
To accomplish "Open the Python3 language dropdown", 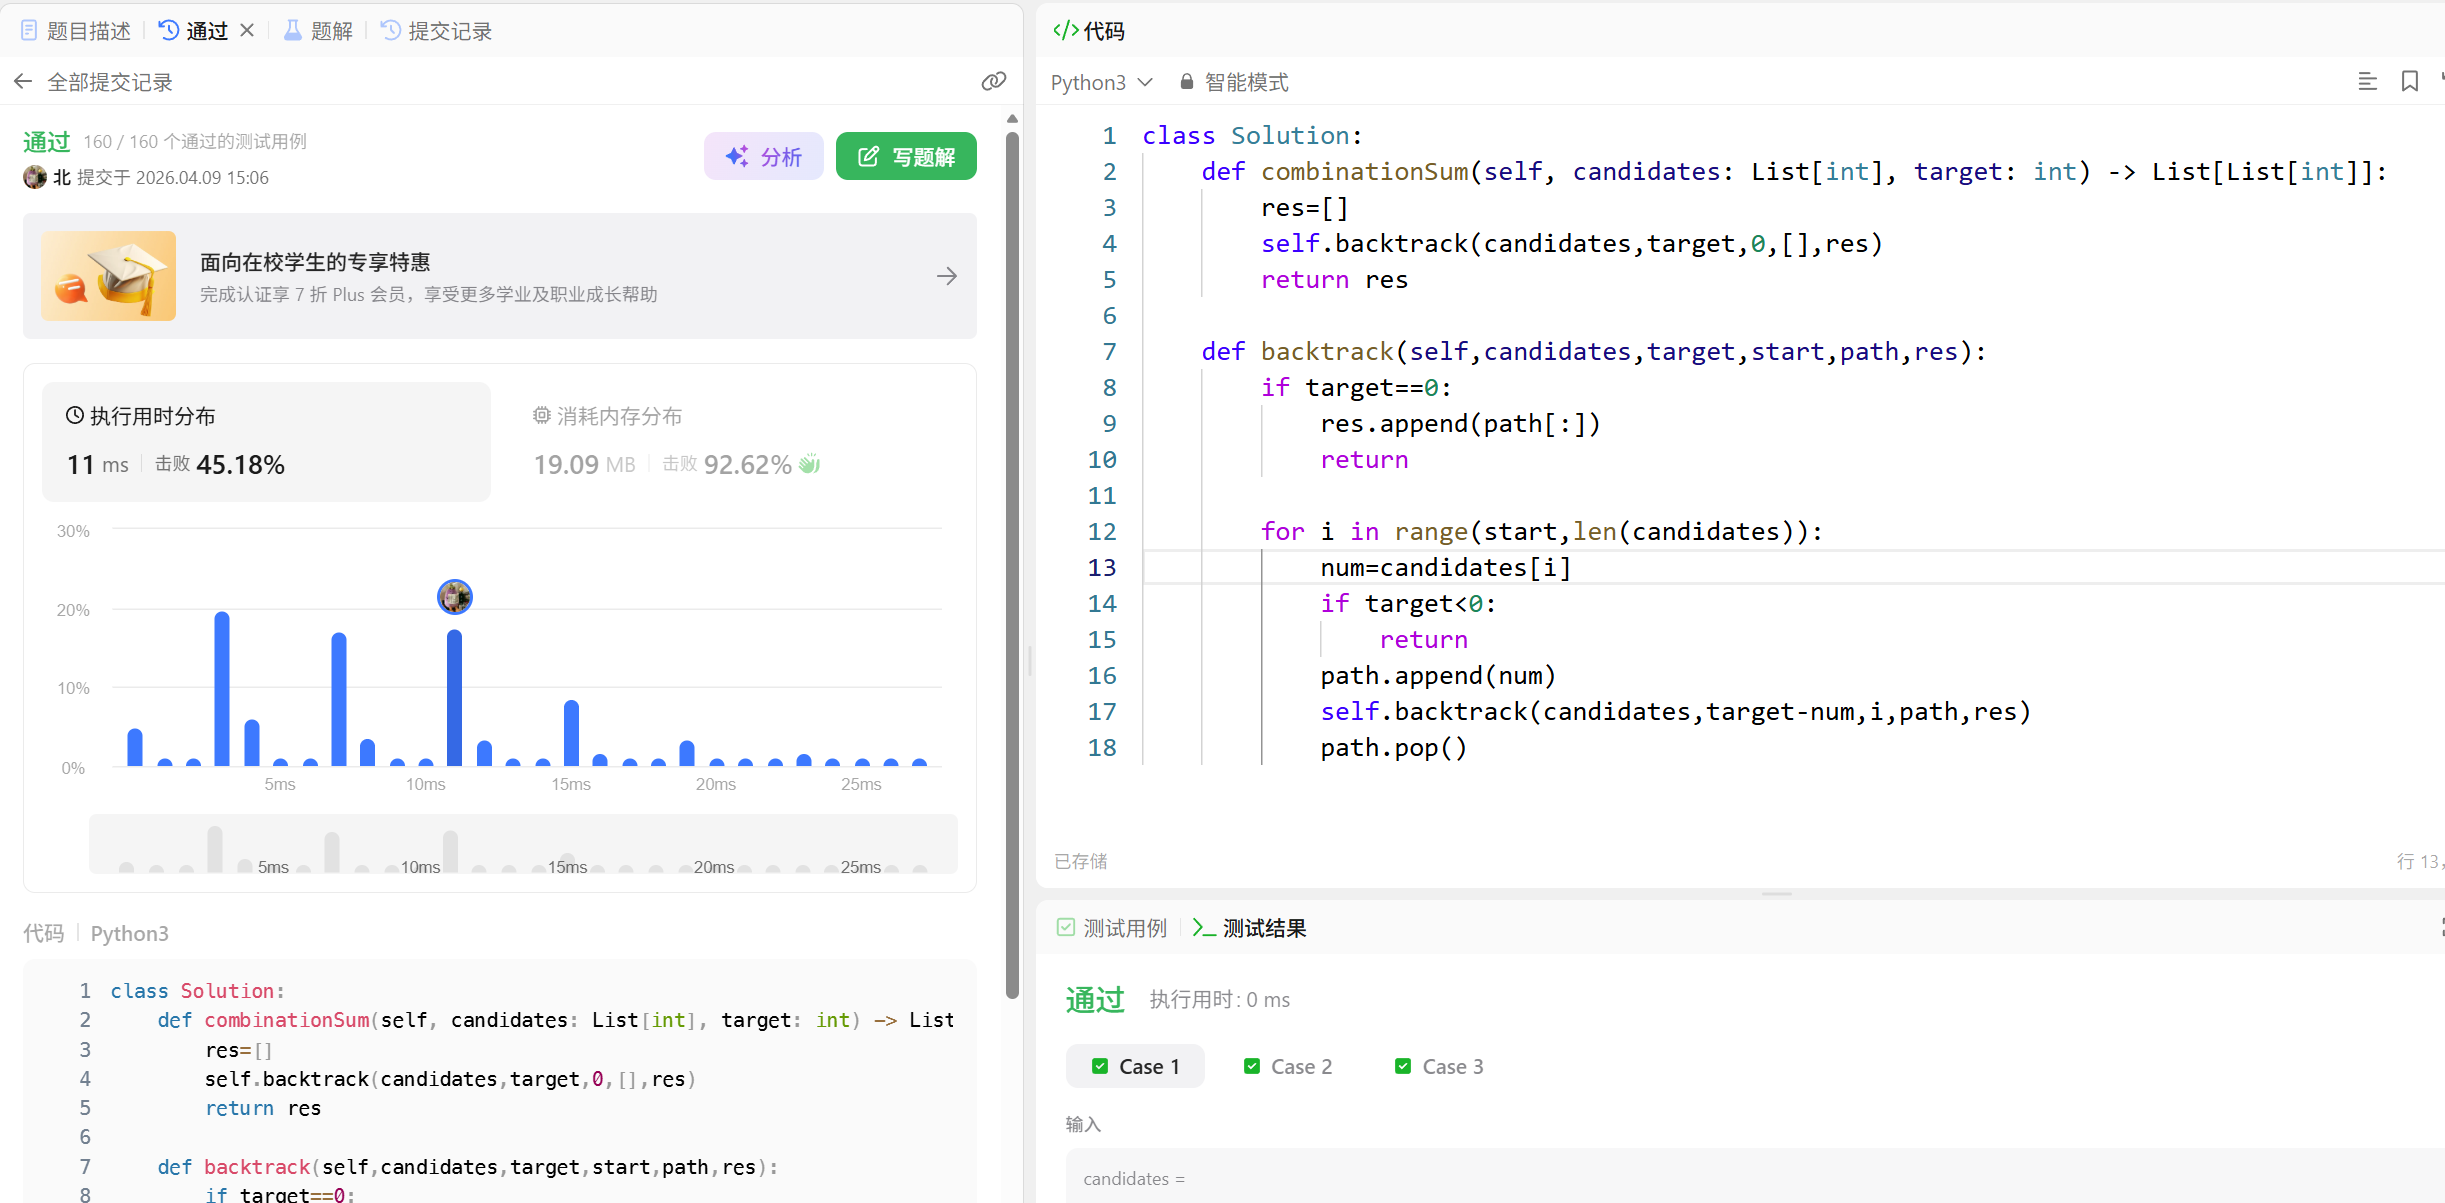I will click(1102, 82).
